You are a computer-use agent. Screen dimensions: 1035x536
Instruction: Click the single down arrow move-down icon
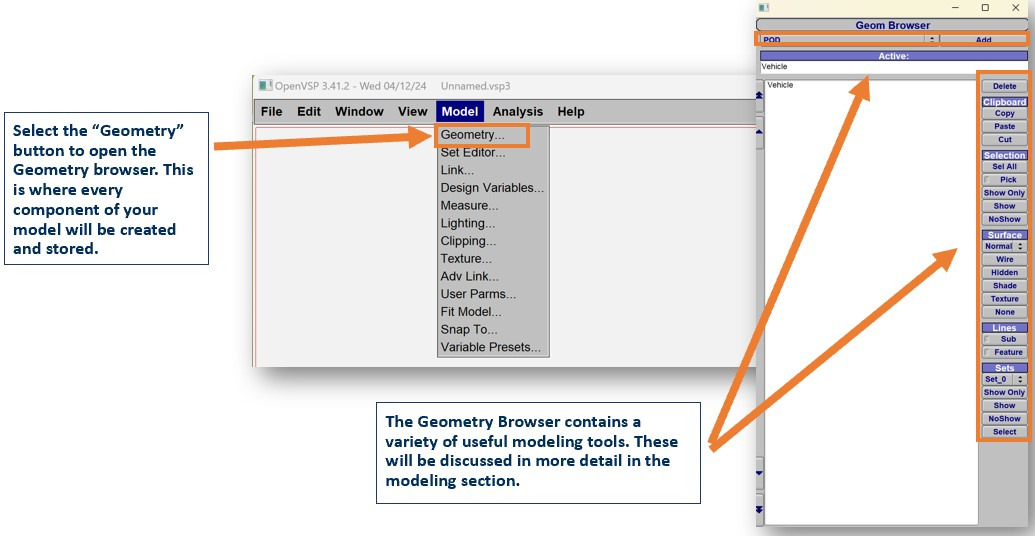click(759, 473)
